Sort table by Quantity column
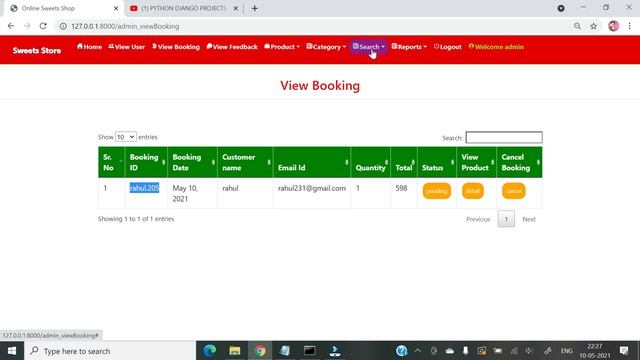640x360 pixels. click(371, 162)
